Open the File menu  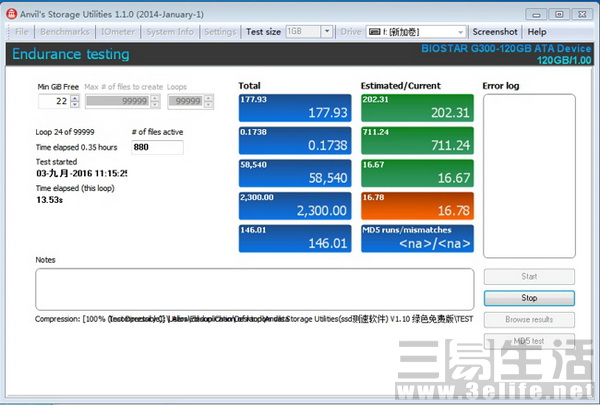[22, 32]
